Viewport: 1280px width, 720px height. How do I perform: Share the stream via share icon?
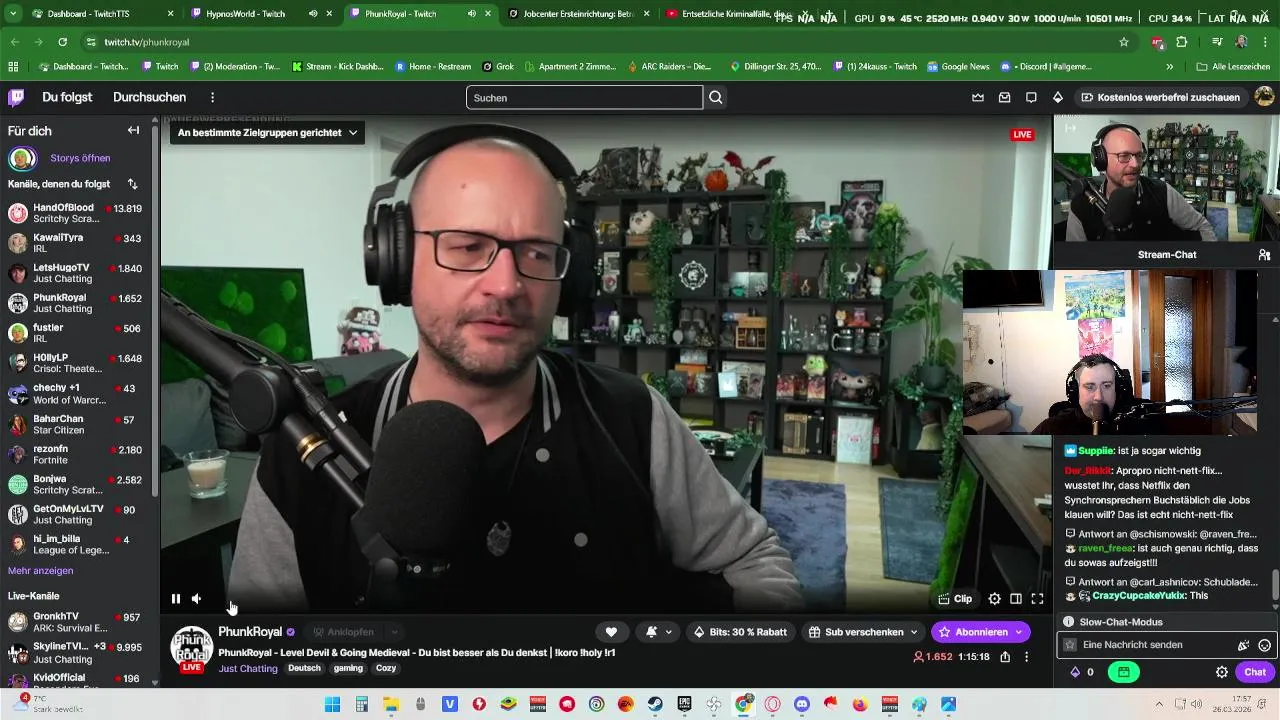tap(1005, 657)
